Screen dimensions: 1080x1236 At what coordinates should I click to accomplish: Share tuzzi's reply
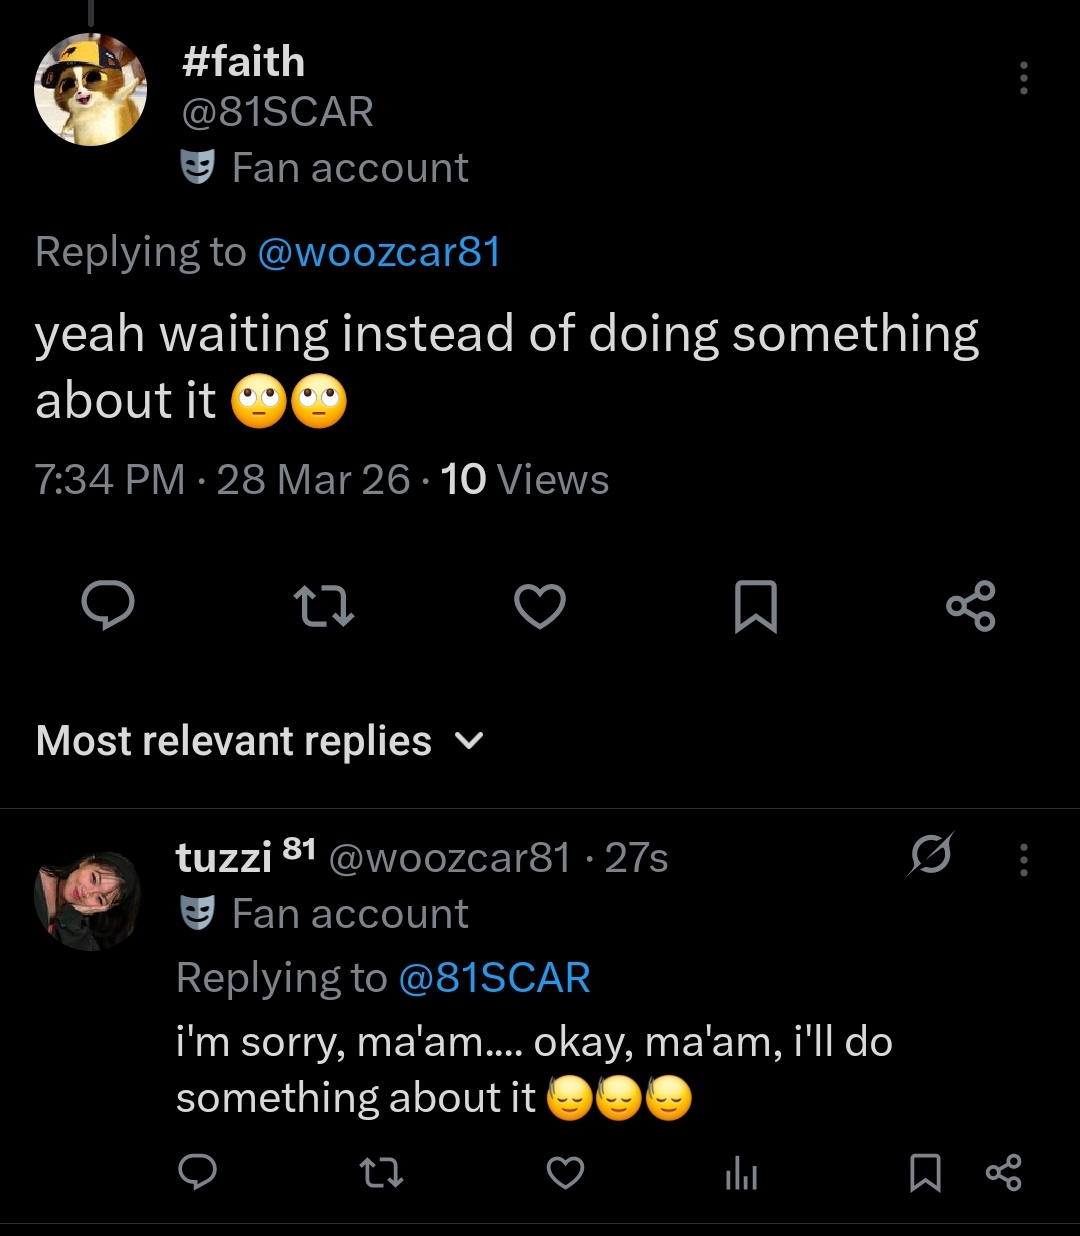[1004, 1172]
